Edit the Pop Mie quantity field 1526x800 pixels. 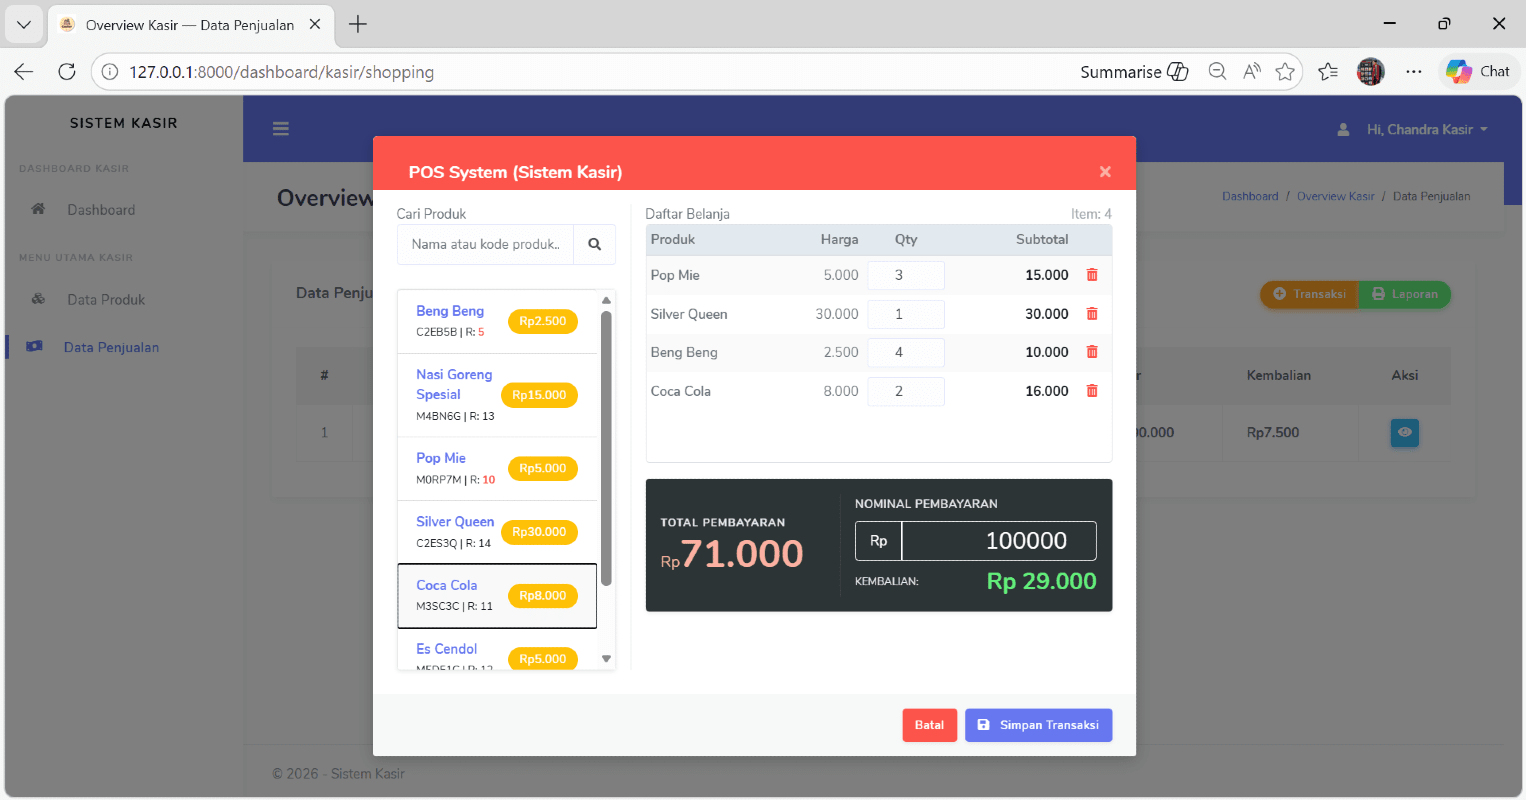(906, 275)
